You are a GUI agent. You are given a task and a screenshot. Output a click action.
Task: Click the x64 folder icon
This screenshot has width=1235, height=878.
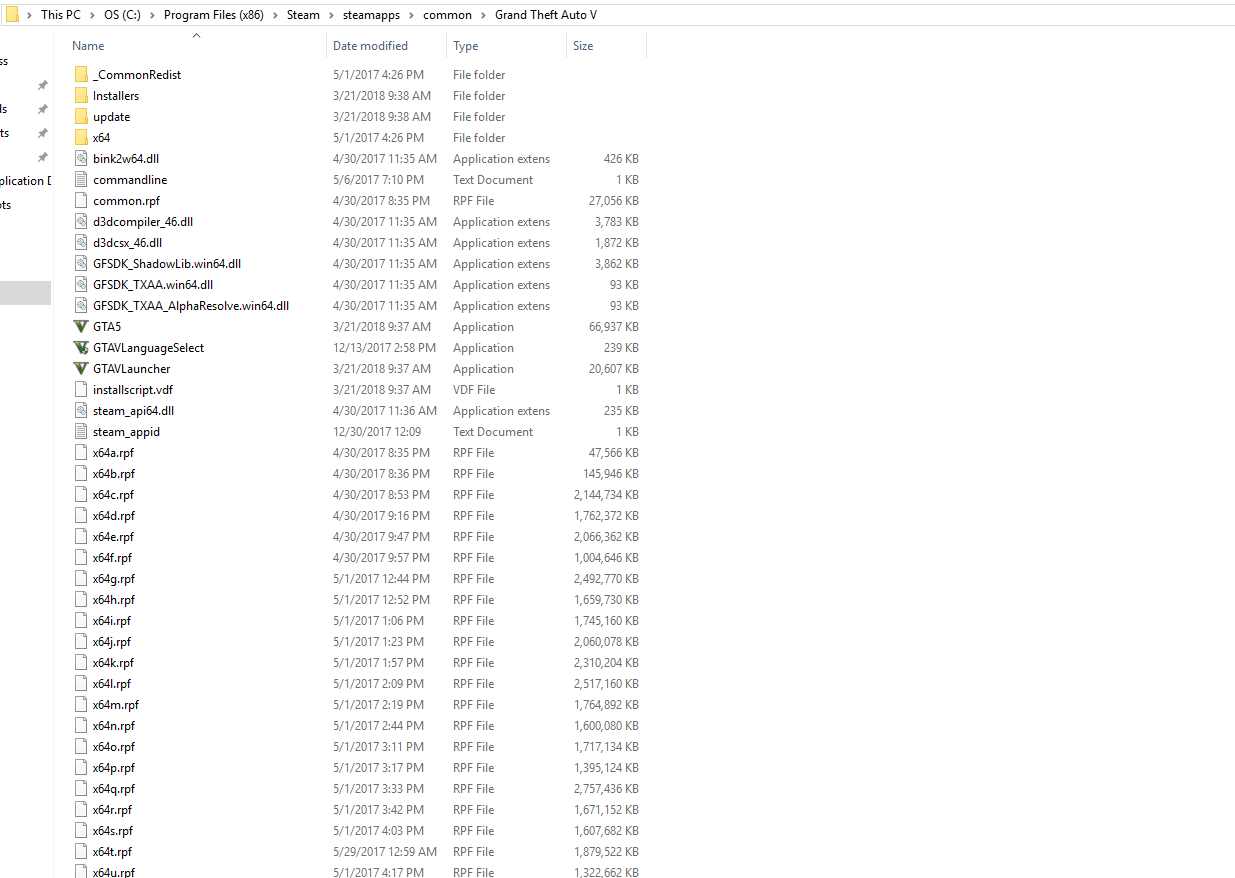click(81, 138)
